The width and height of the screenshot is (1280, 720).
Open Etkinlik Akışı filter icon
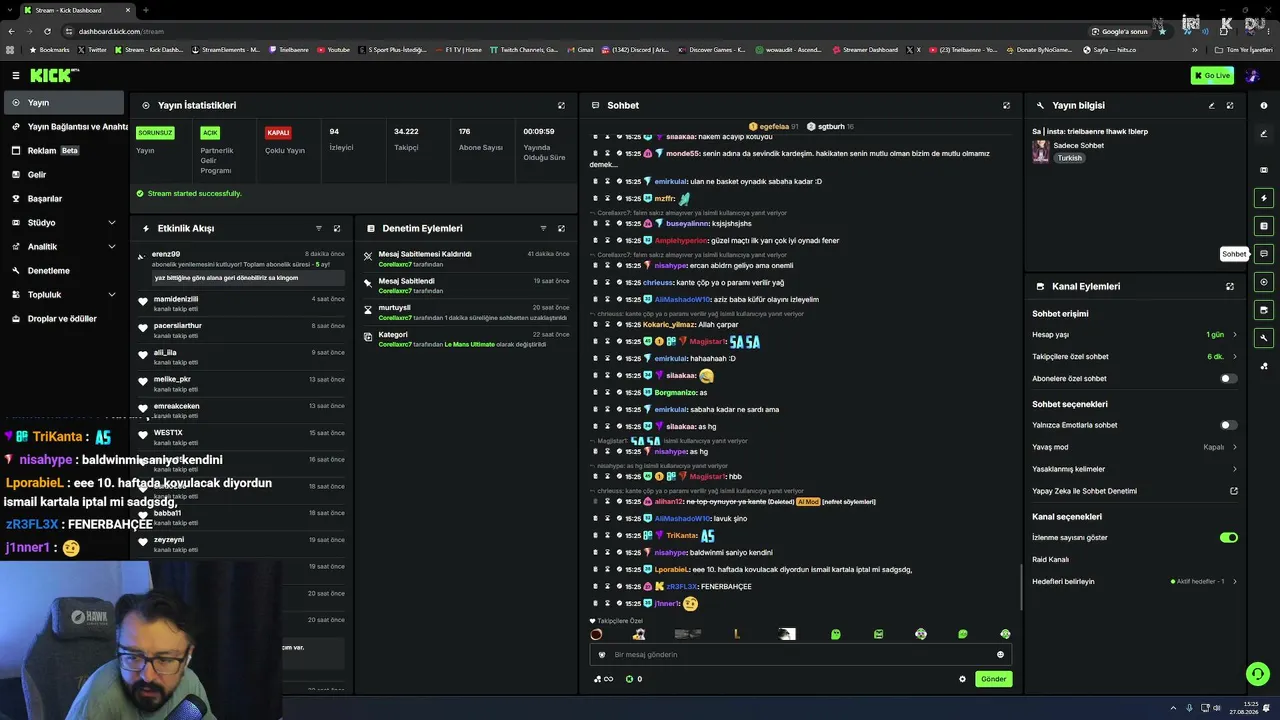pos(319,228)
